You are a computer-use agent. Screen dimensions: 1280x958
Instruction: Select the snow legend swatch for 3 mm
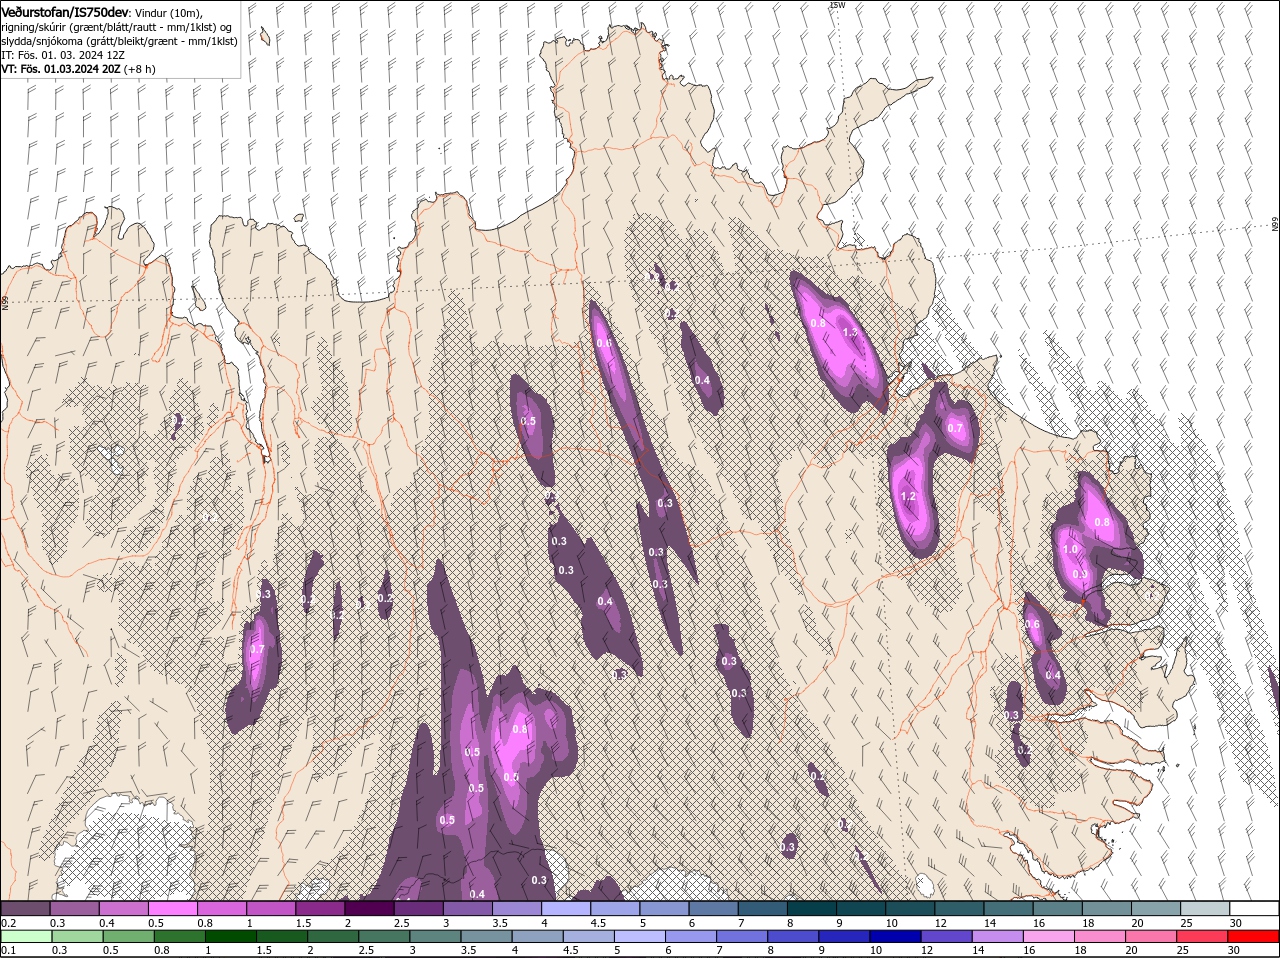pyautogui.click(x=467, y=908)
